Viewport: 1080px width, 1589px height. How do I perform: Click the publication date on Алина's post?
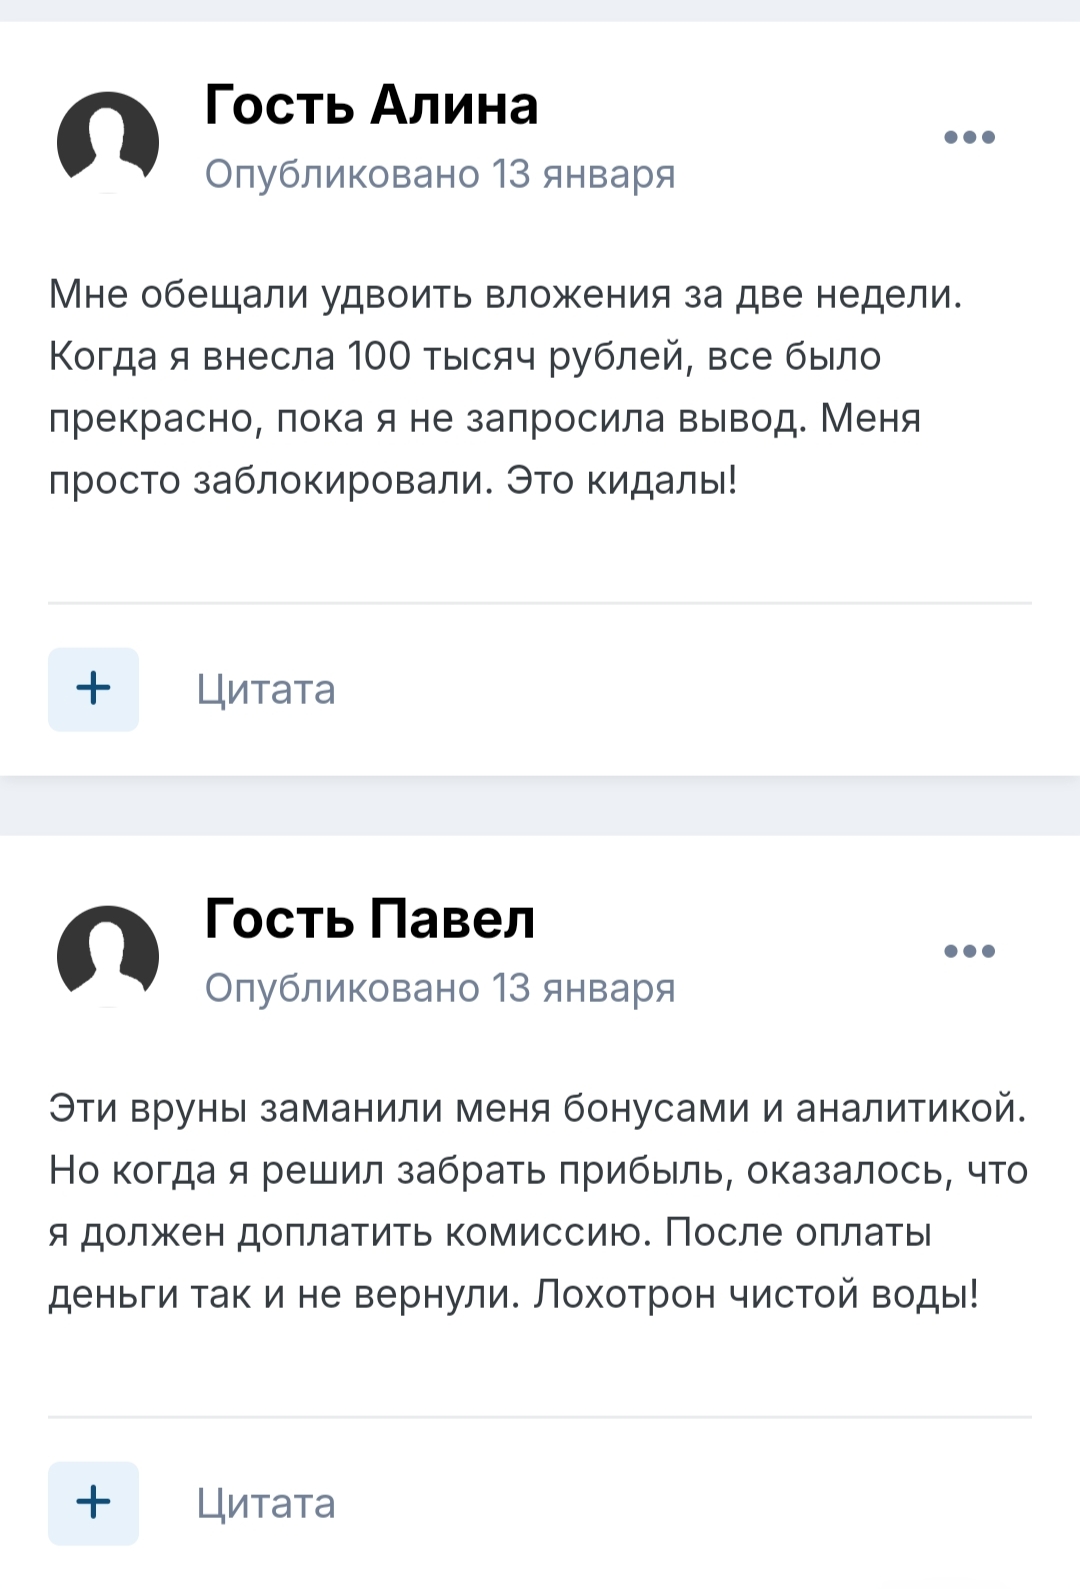click(440, 174)
